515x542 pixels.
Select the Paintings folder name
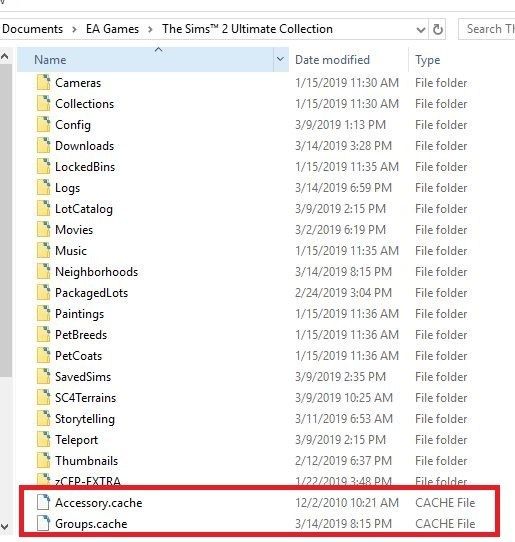(79, 314)
